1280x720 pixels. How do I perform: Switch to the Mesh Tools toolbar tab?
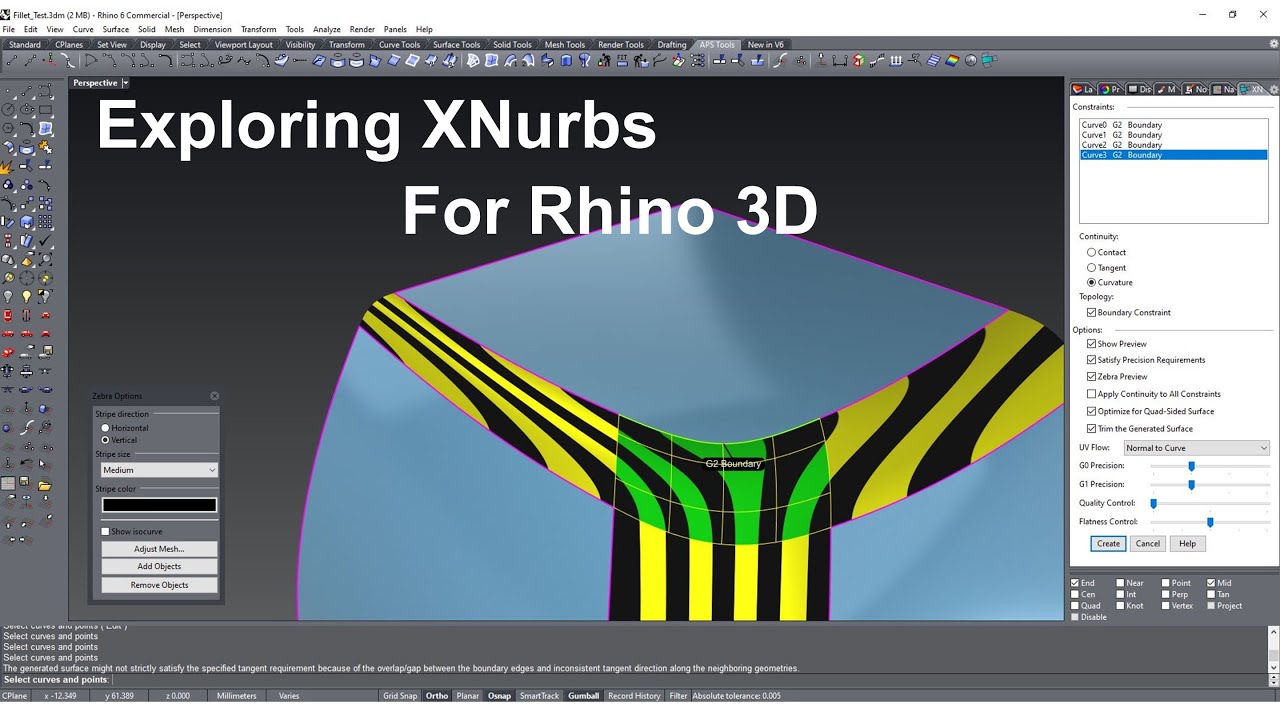565,44
